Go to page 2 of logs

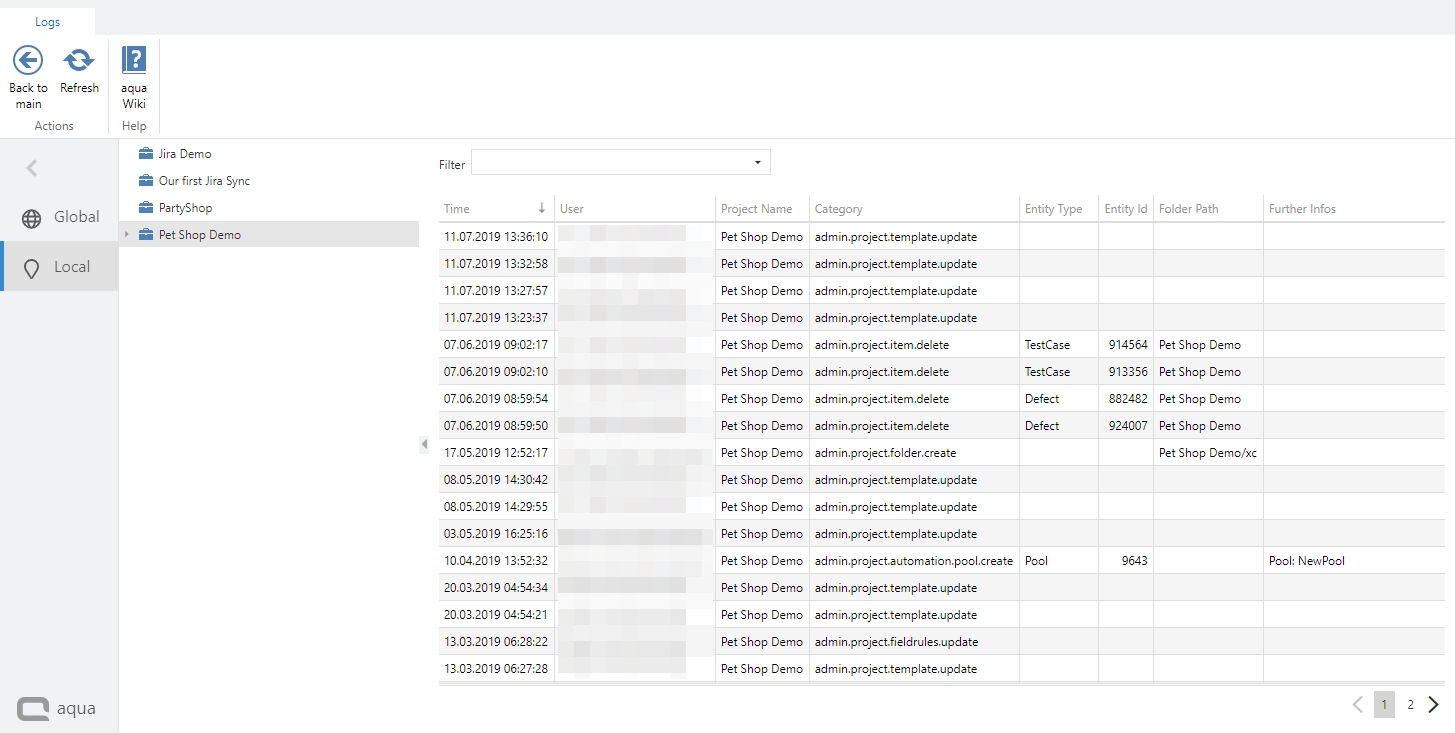(1410, 705)
